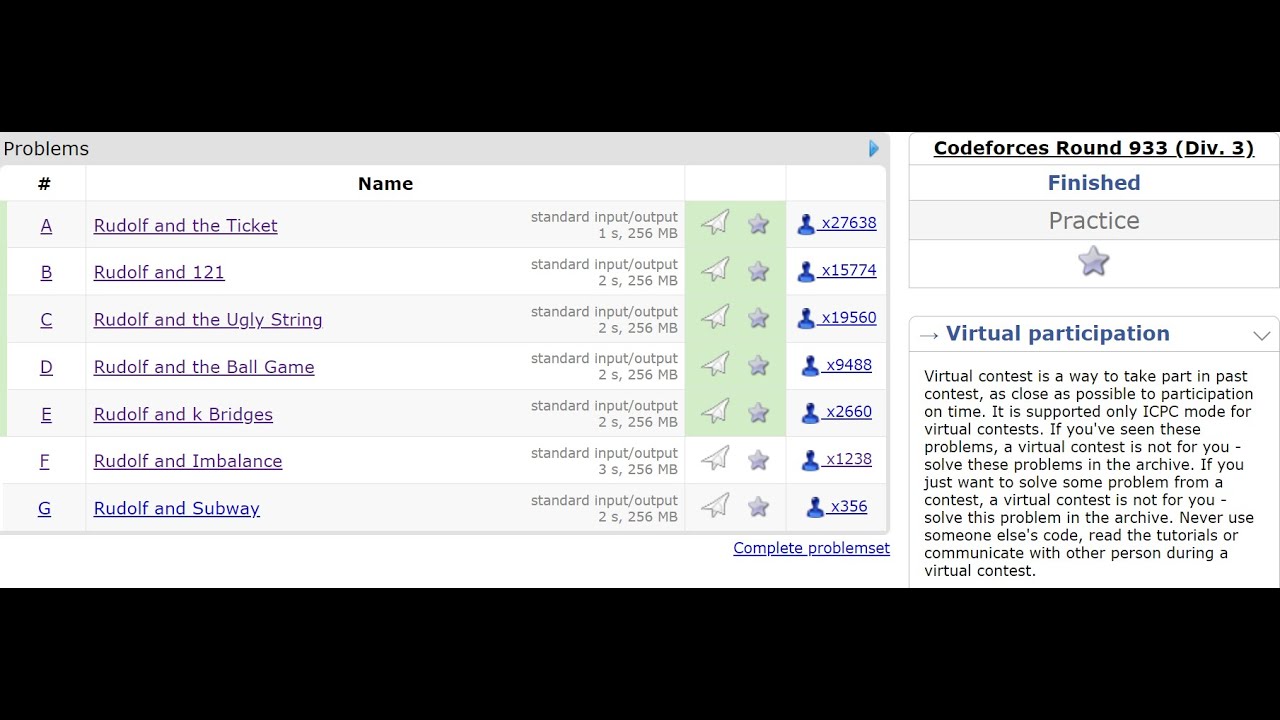The width and height of the screenshot is (1280, 720).
Task: Click problem letter A link
Action: coord(46,226)
